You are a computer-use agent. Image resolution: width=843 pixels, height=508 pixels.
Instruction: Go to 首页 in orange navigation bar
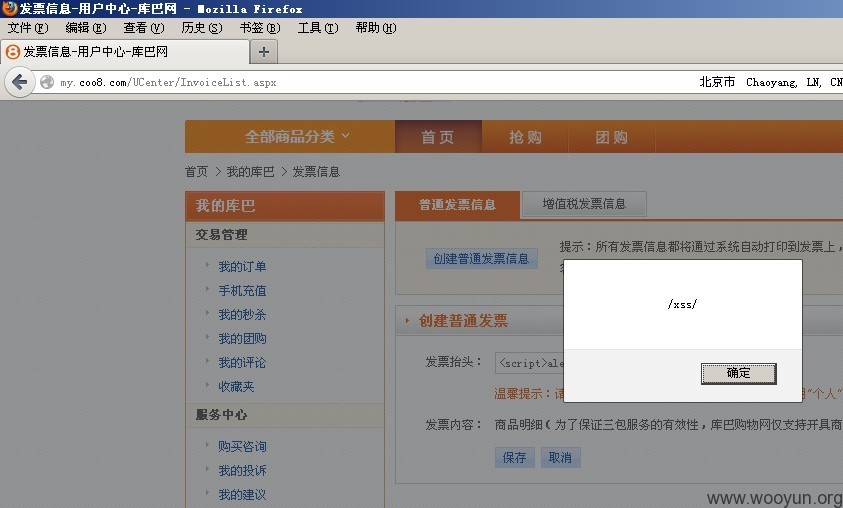438,137
